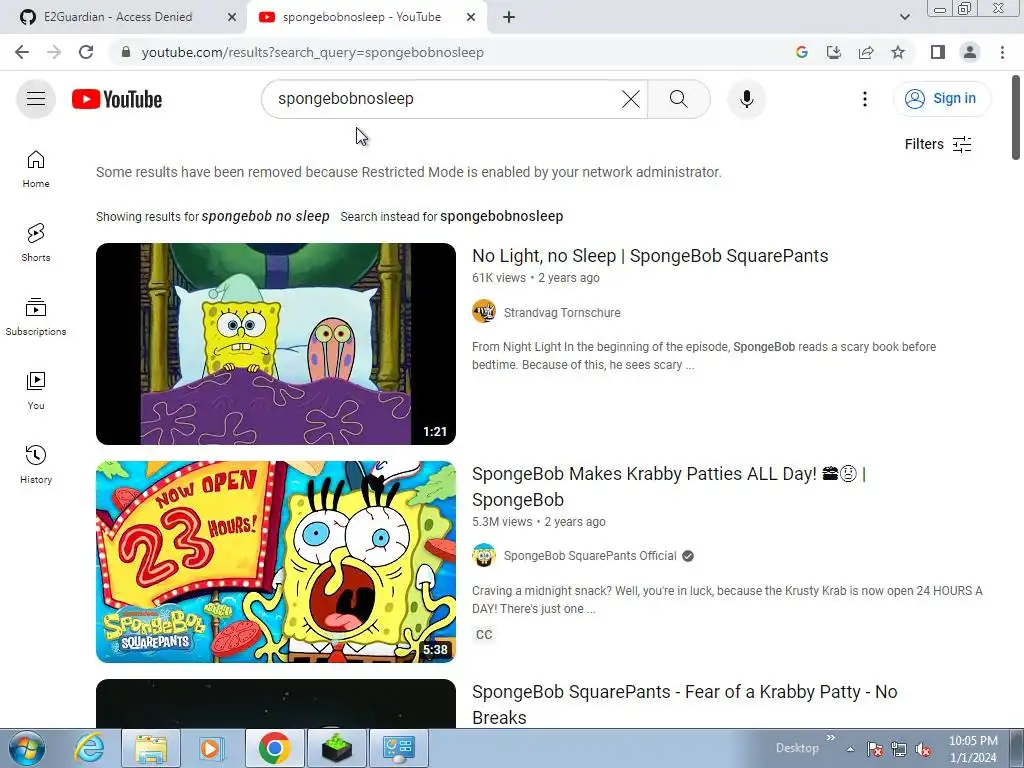Viewport: 1024px width, 768px height.
Task: Clear the search box with the X
Action: (631, 99)
